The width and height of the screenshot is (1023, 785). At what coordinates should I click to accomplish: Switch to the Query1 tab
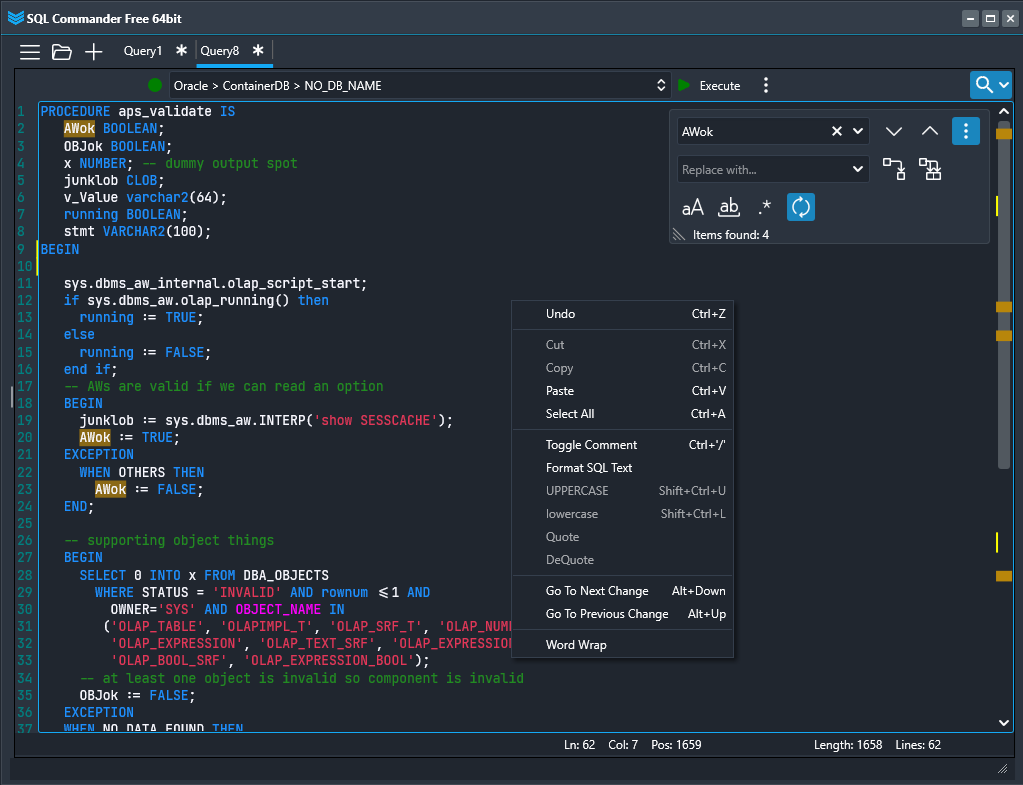142,51
